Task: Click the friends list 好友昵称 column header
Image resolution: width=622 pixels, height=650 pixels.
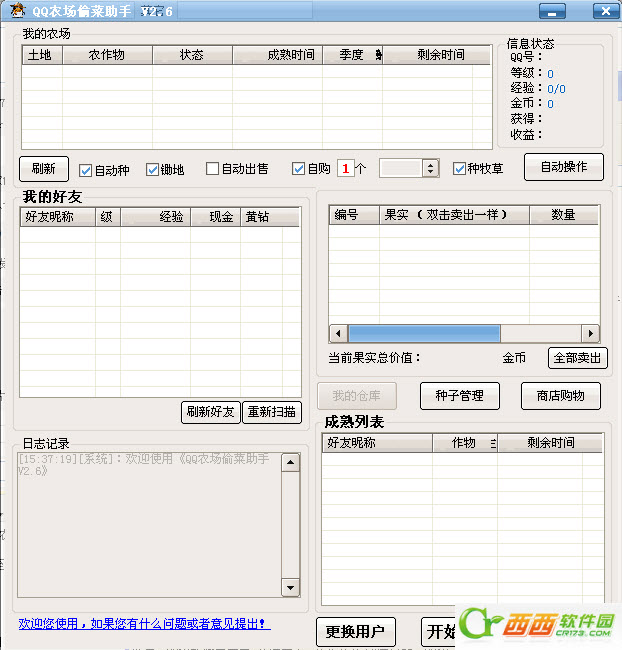Action: [57, 217]
